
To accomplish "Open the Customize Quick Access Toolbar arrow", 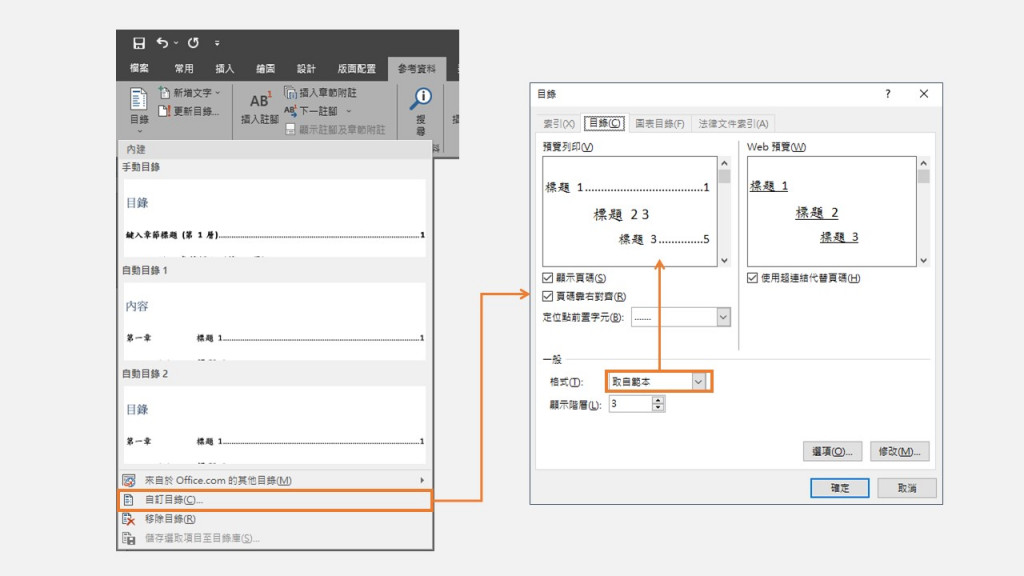I will pyautogui.click(x=217, y=44).
